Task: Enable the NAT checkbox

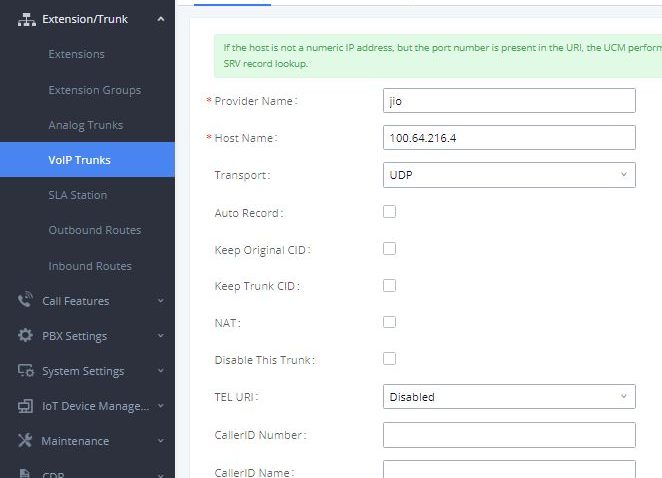Action: click(x=390, y=322)
